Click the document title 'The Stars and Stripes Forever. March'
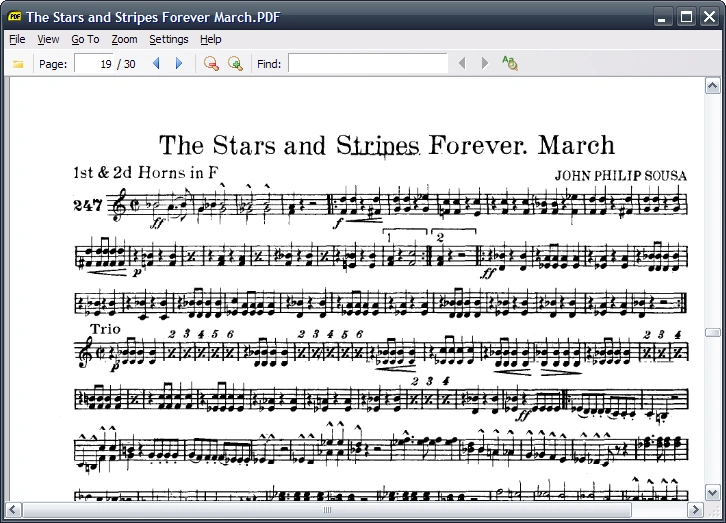This screenshot has height=523, width=726. tap(387, 145)
